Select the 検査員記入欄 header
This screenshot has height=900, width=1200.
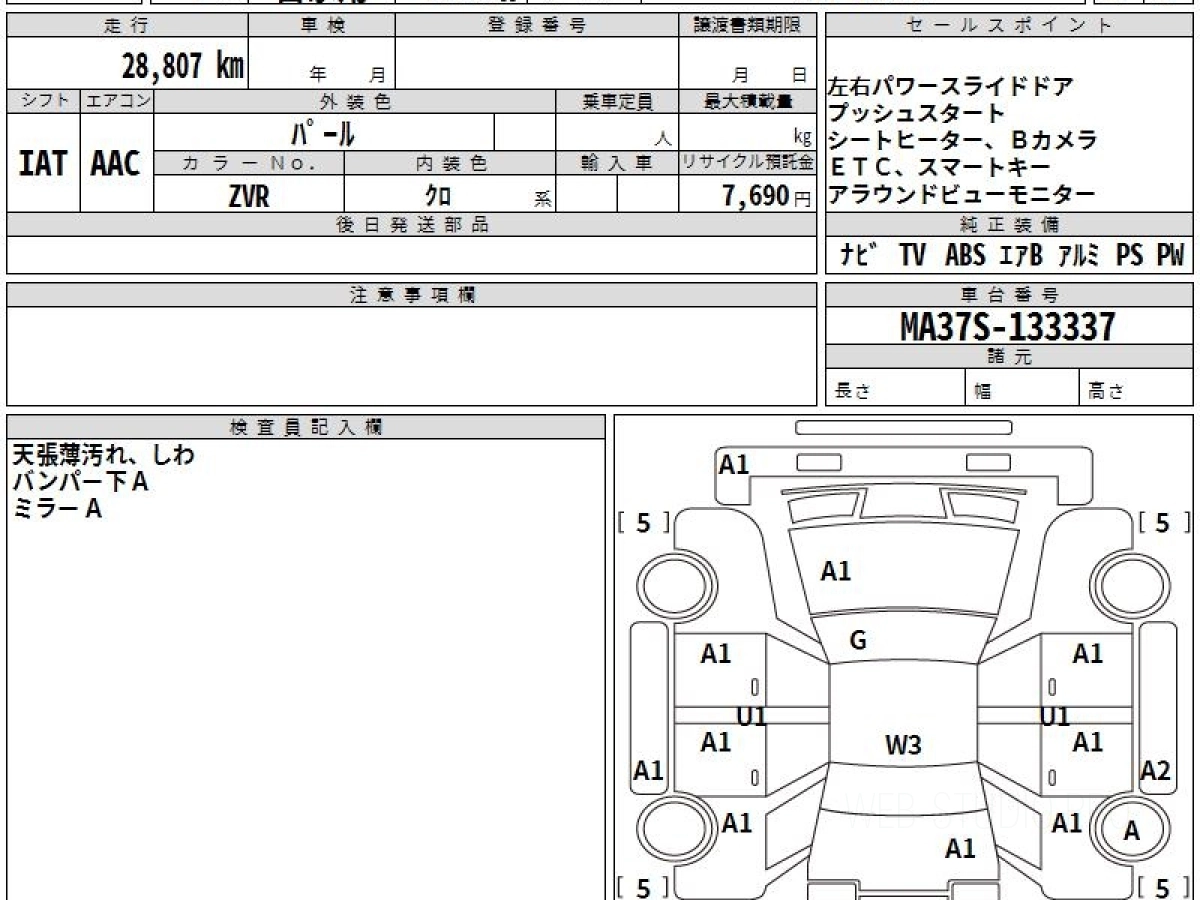[306, 427]
